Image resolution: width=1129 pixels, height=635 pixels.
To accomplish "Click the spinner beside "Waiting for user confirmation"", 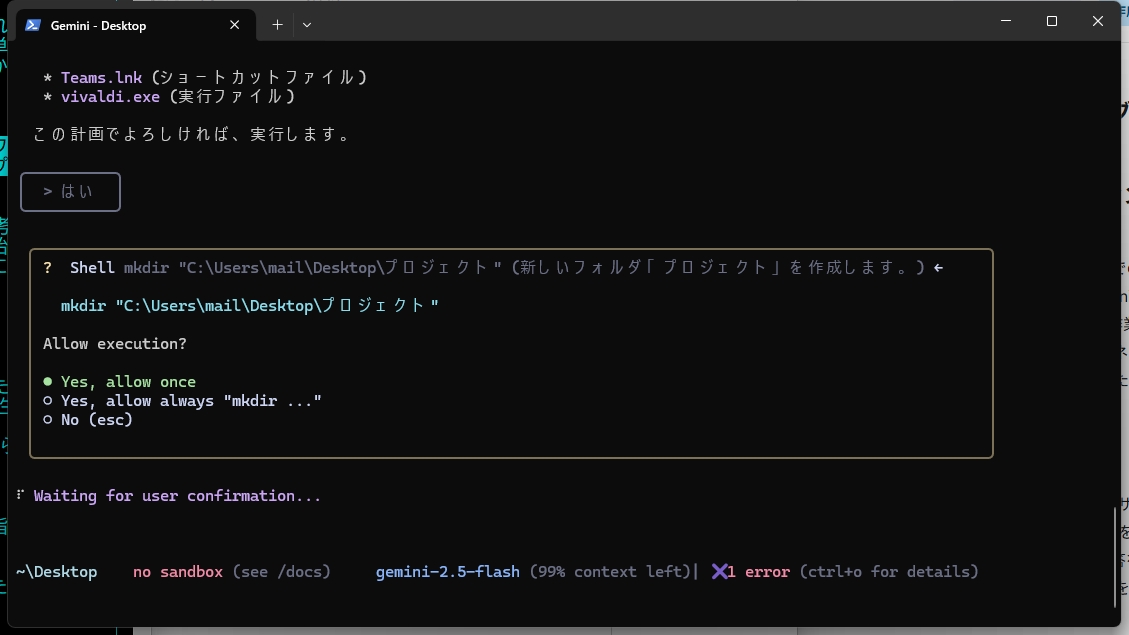I will 21,495.
